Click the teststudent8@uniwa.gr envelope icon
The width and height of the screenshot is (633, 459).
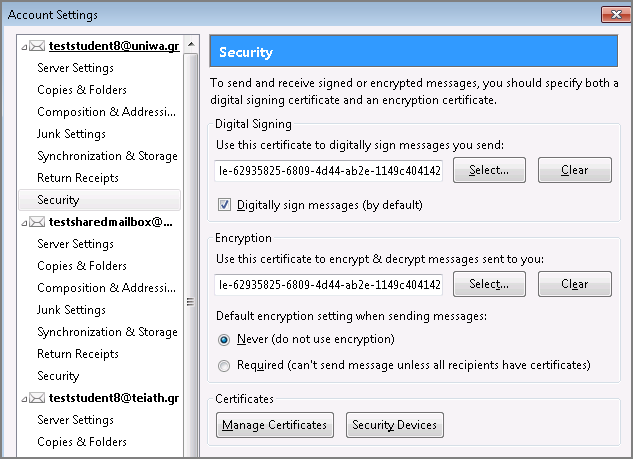37,46
